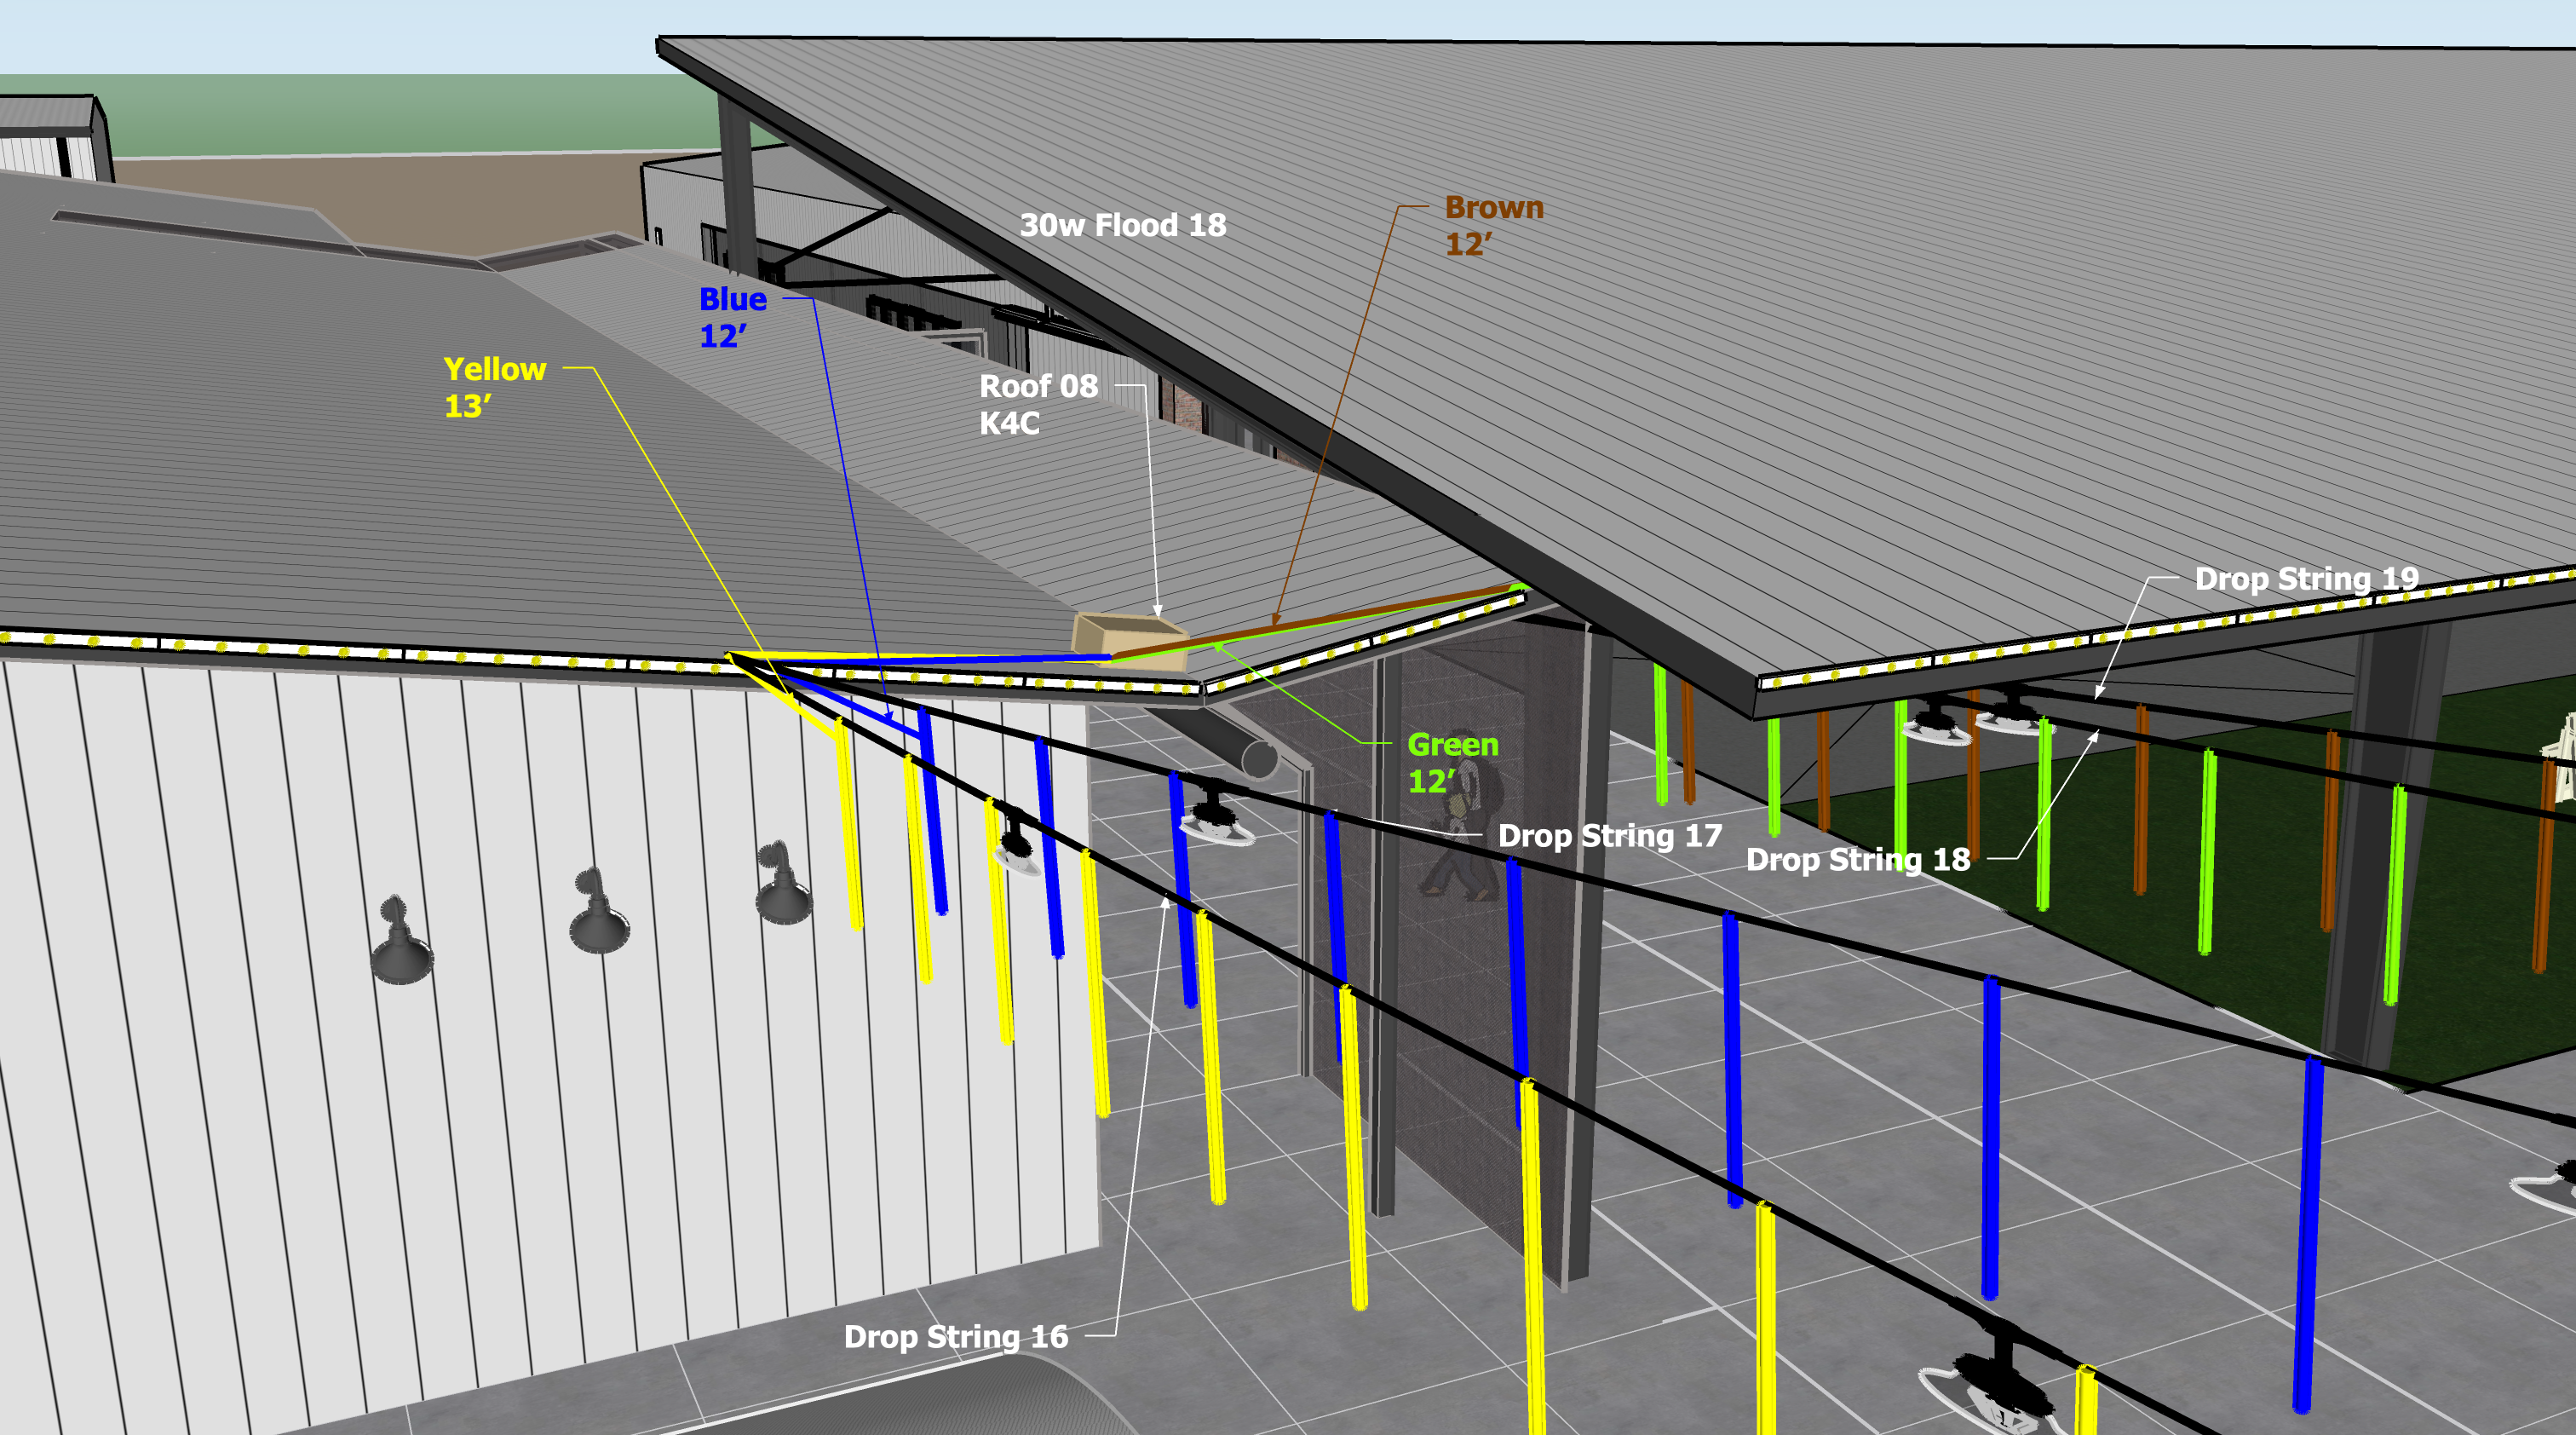Screen dimensions: 2576x1435
Task: Click the 'Drop String 17' label
Action: coord(1609,835)
